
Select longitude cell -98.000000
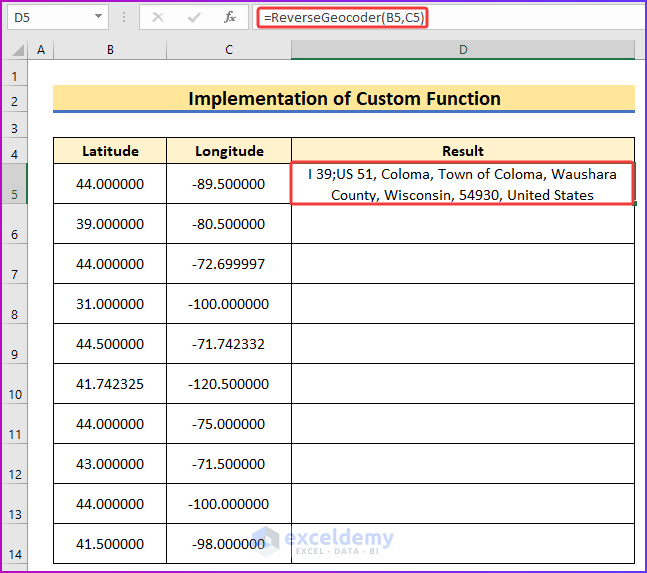pos(229,544)
